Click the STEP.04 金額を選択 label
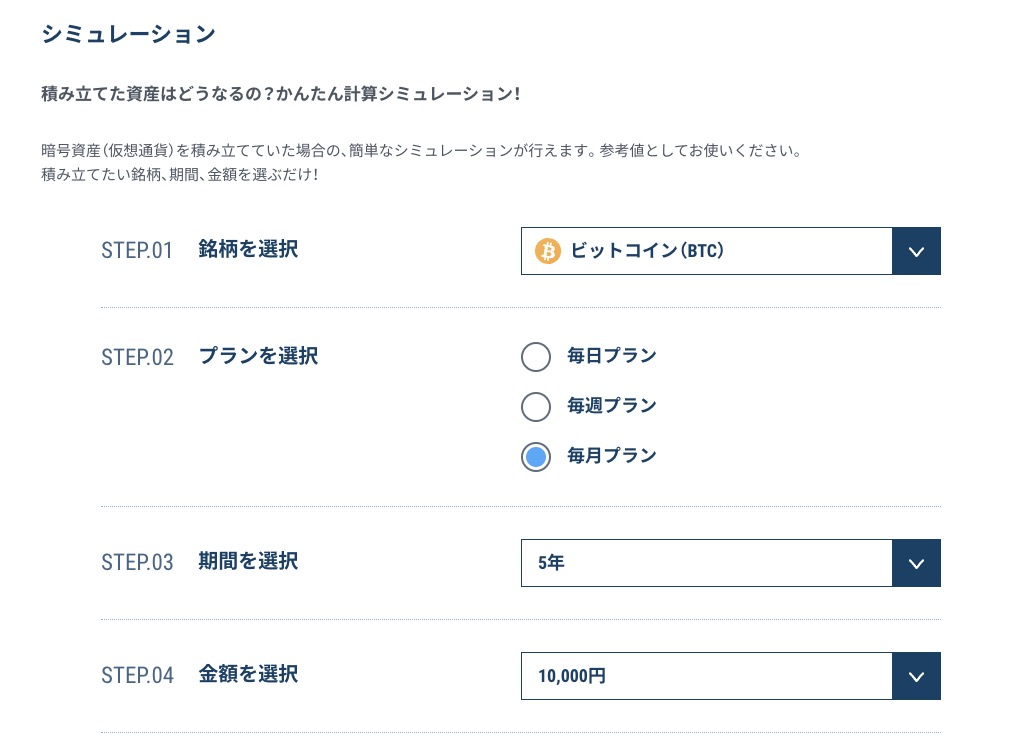Screen dimensions: 1016x756 pos(200,675)
